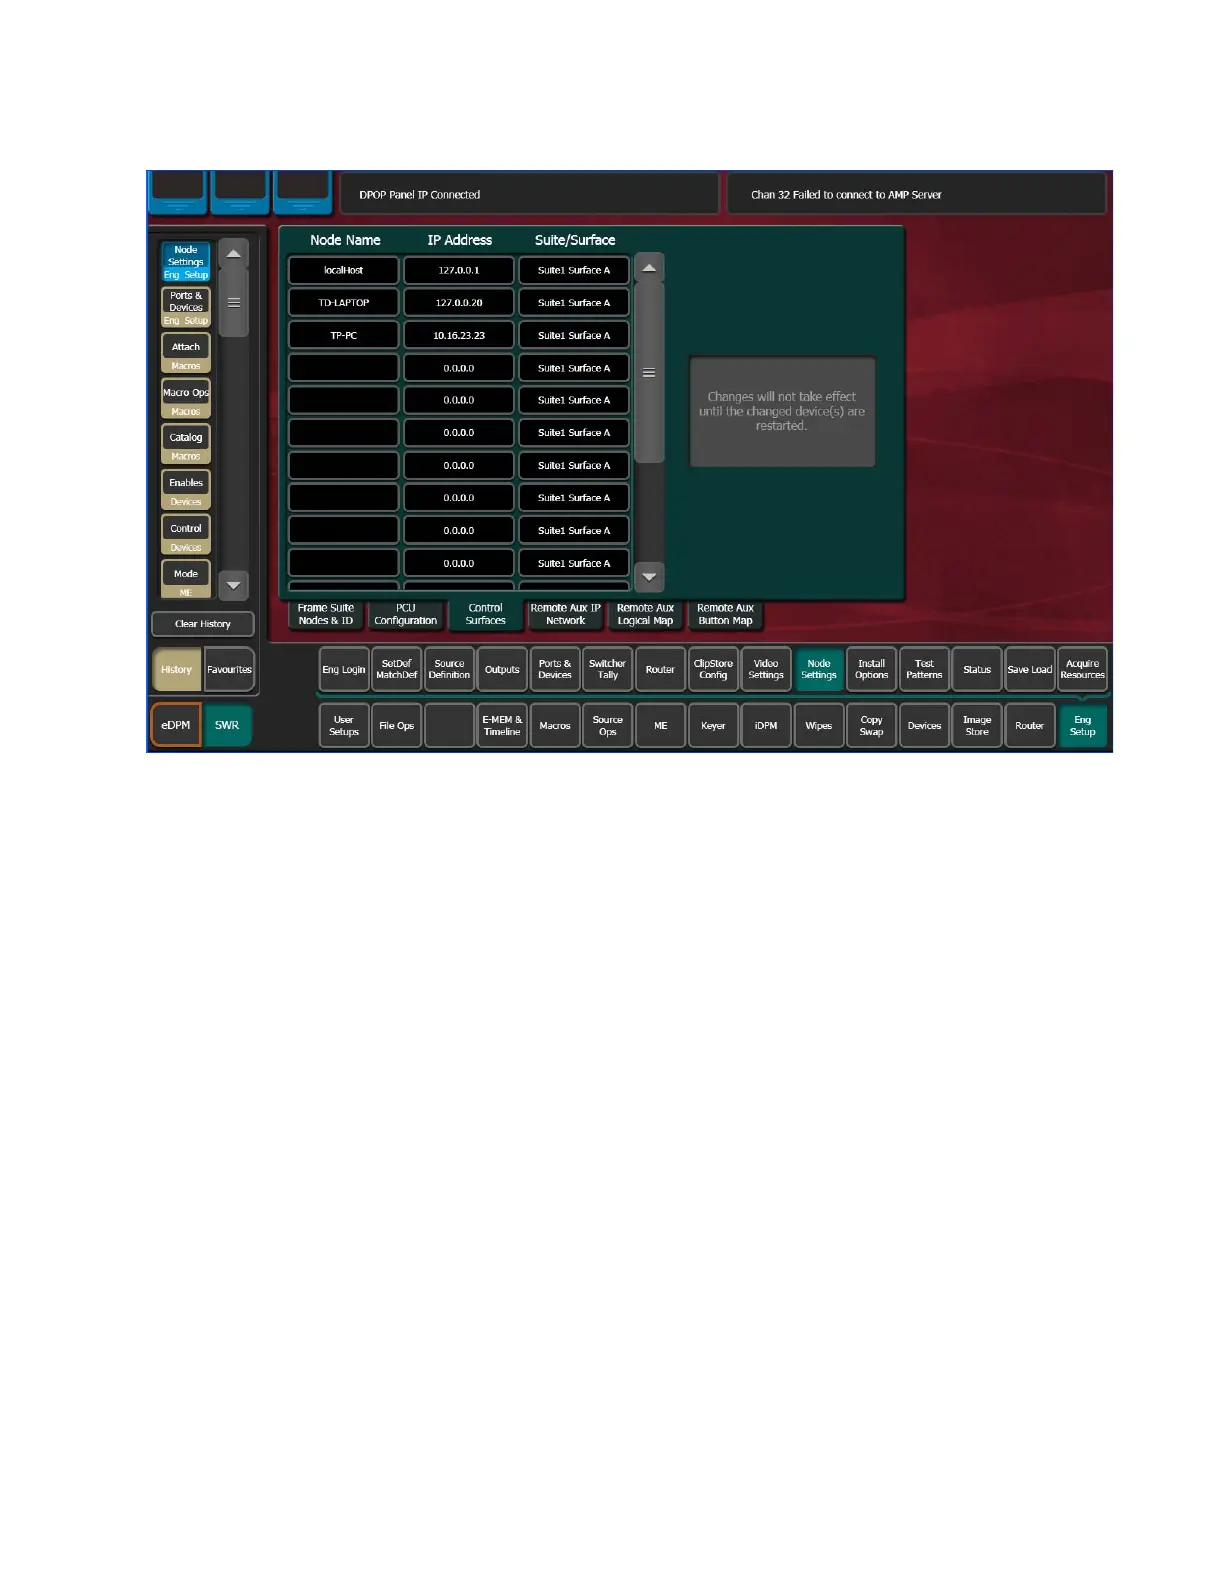1224x1584 pixels.
Task: Click Clear History button
Action: [203, 624]
